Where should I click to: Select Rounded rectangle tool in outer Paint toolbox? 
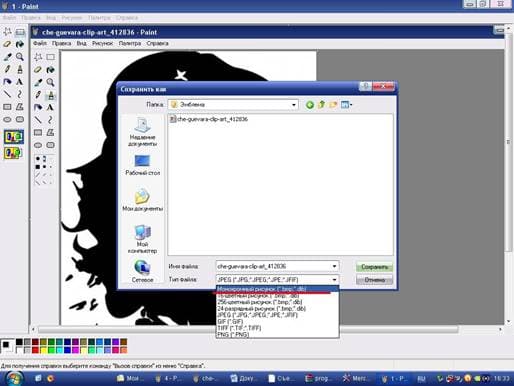20,119
